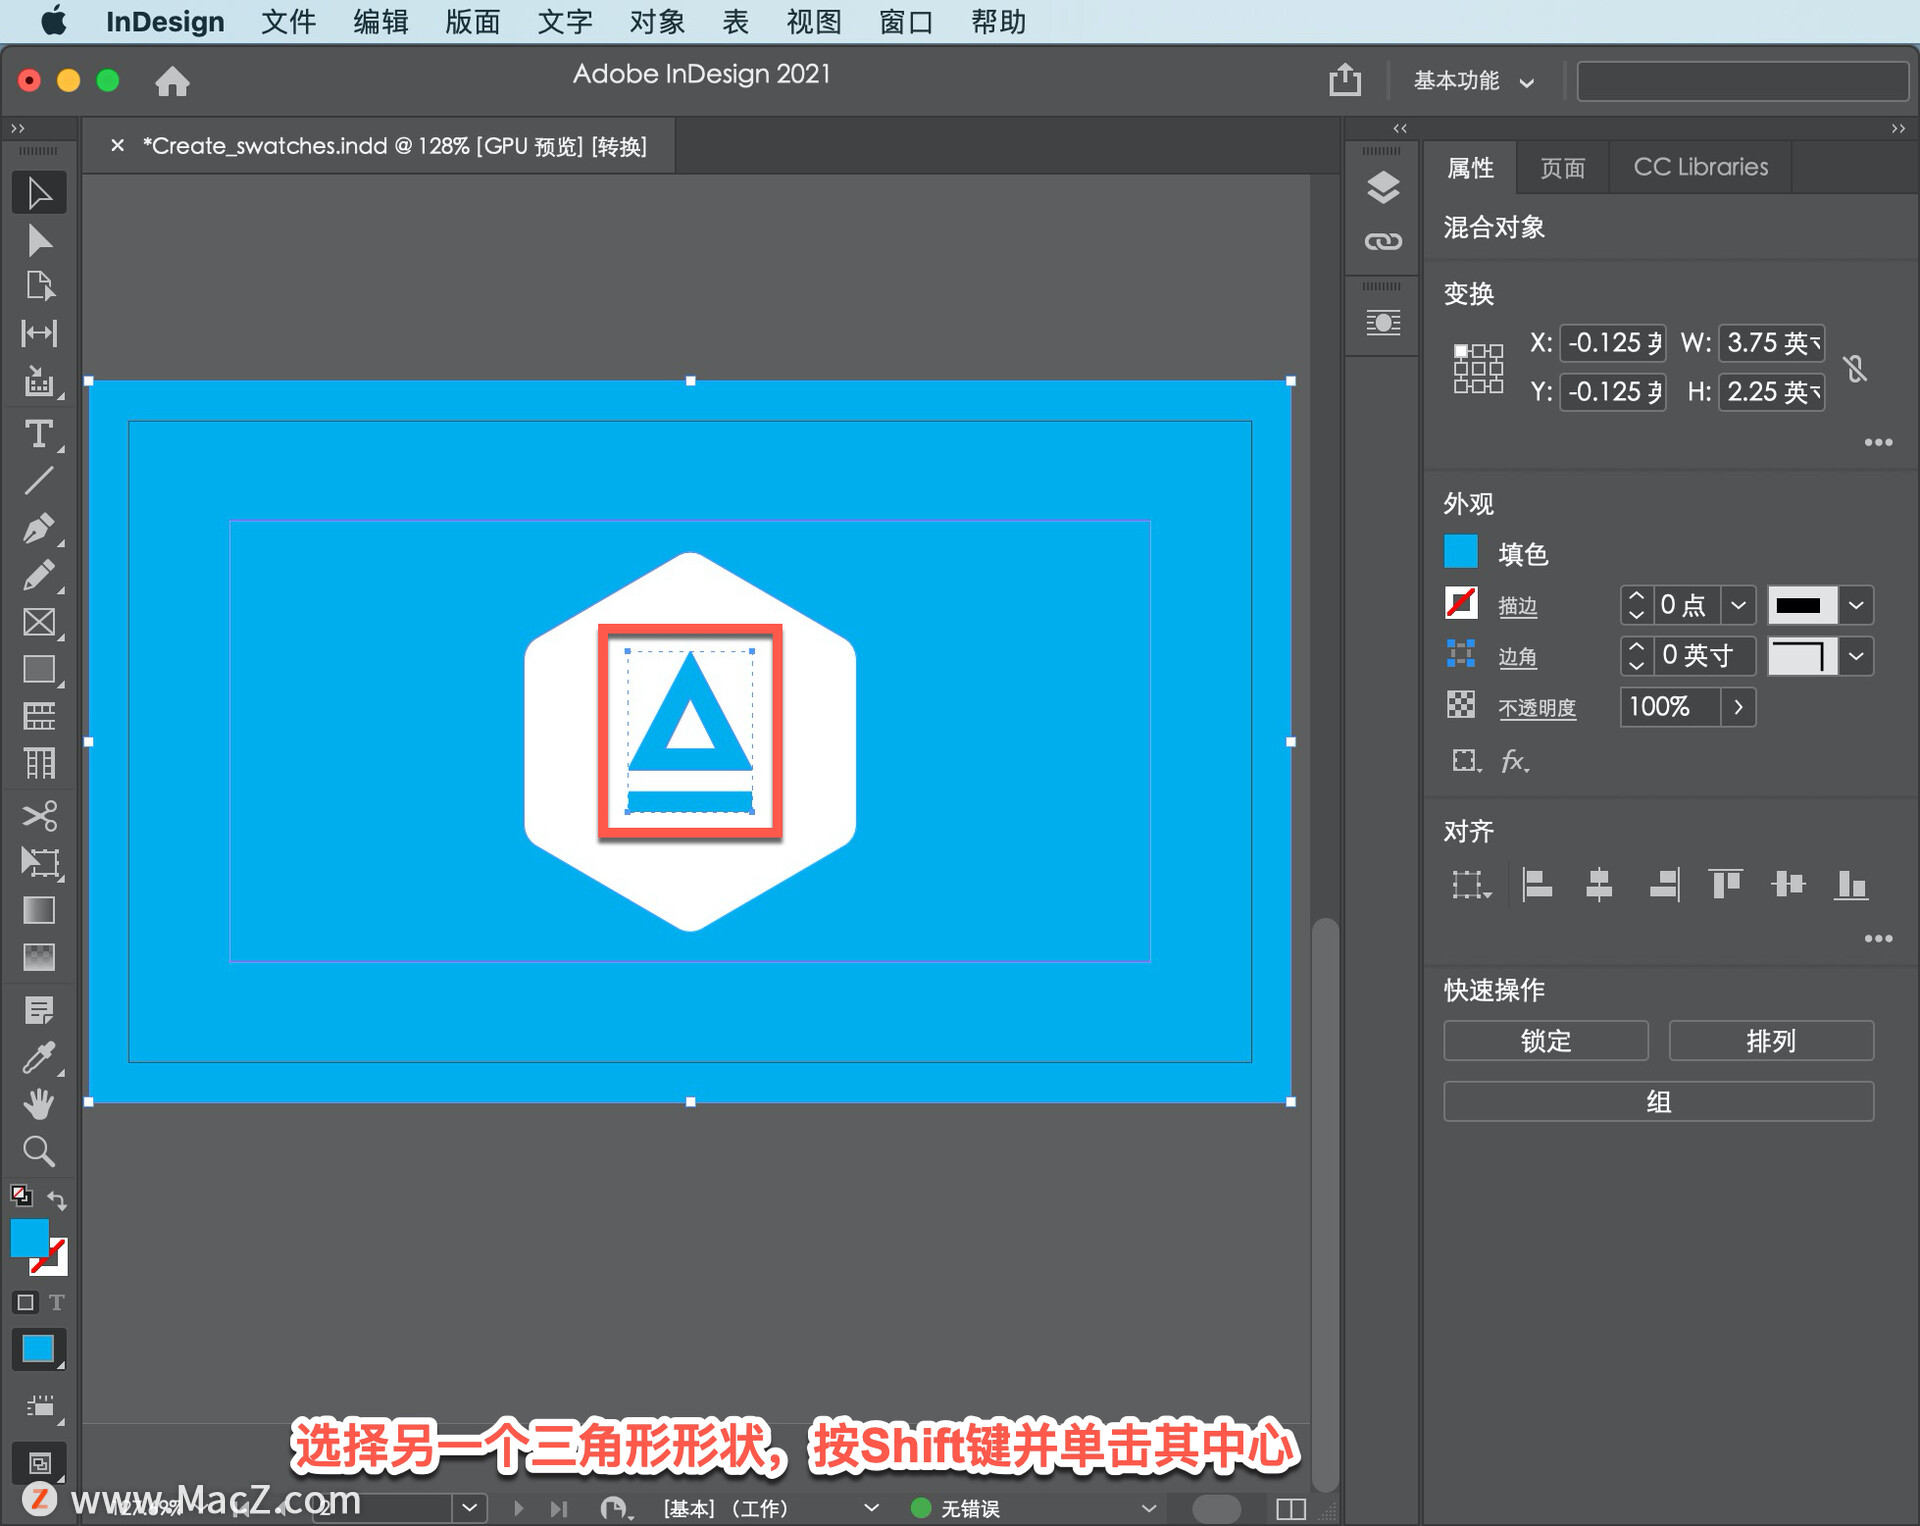Open the Links panel icon
This screenshot has height=1526, width=1920.
(x=1382, y=241)
